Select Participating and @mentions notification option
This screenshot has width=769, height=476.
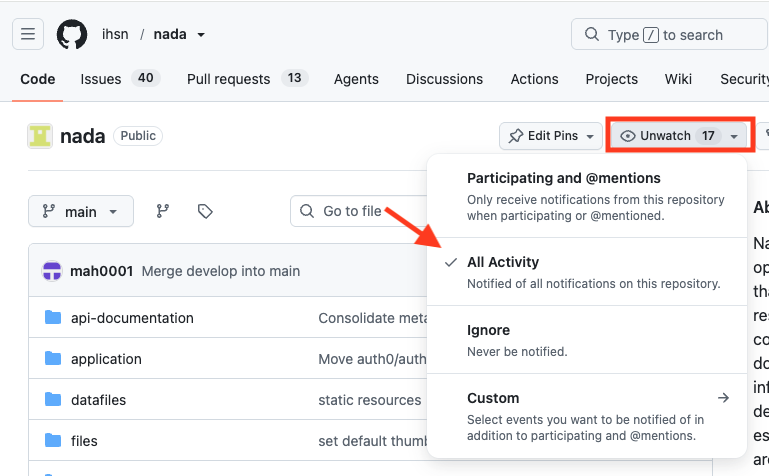587,196
